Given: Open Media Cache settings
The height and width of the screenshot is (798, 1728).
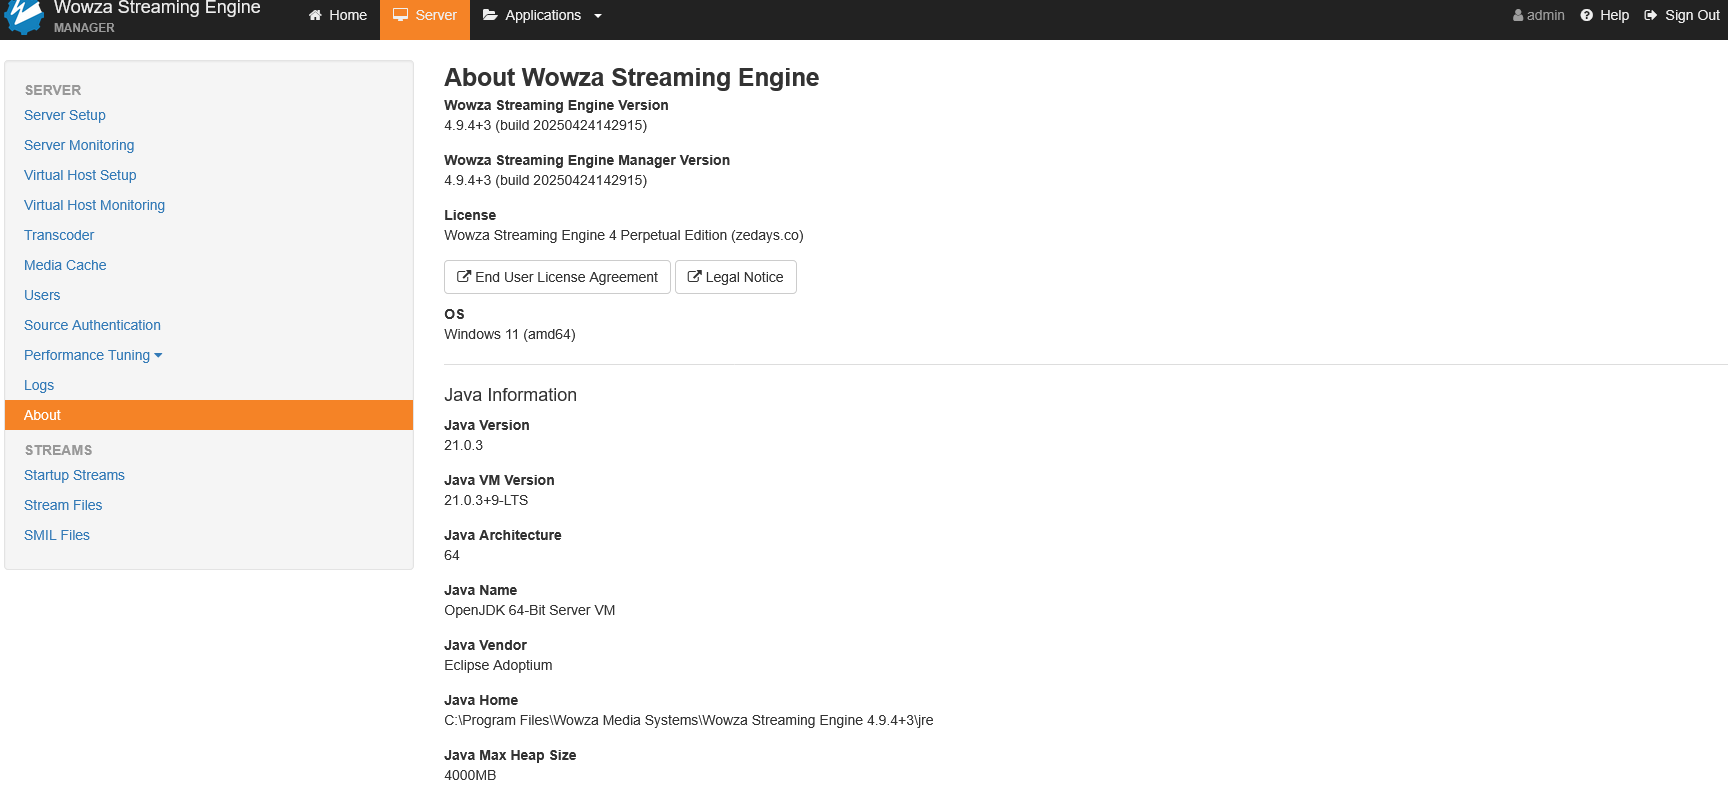Looking at the screenshot, I should tap(65, 265).
